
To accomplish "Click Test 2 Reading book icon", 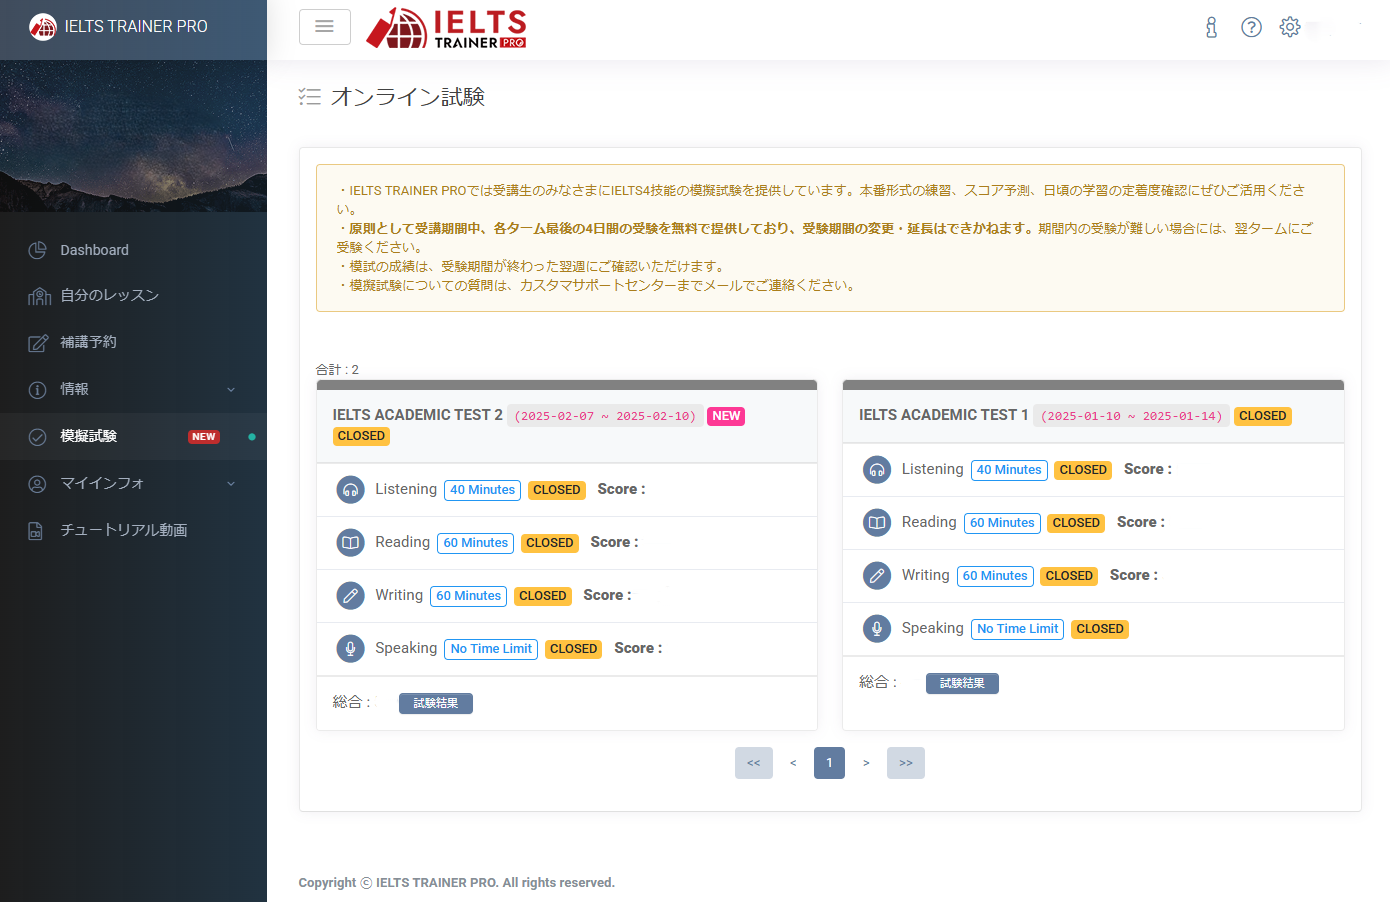I will click(350, 543).
